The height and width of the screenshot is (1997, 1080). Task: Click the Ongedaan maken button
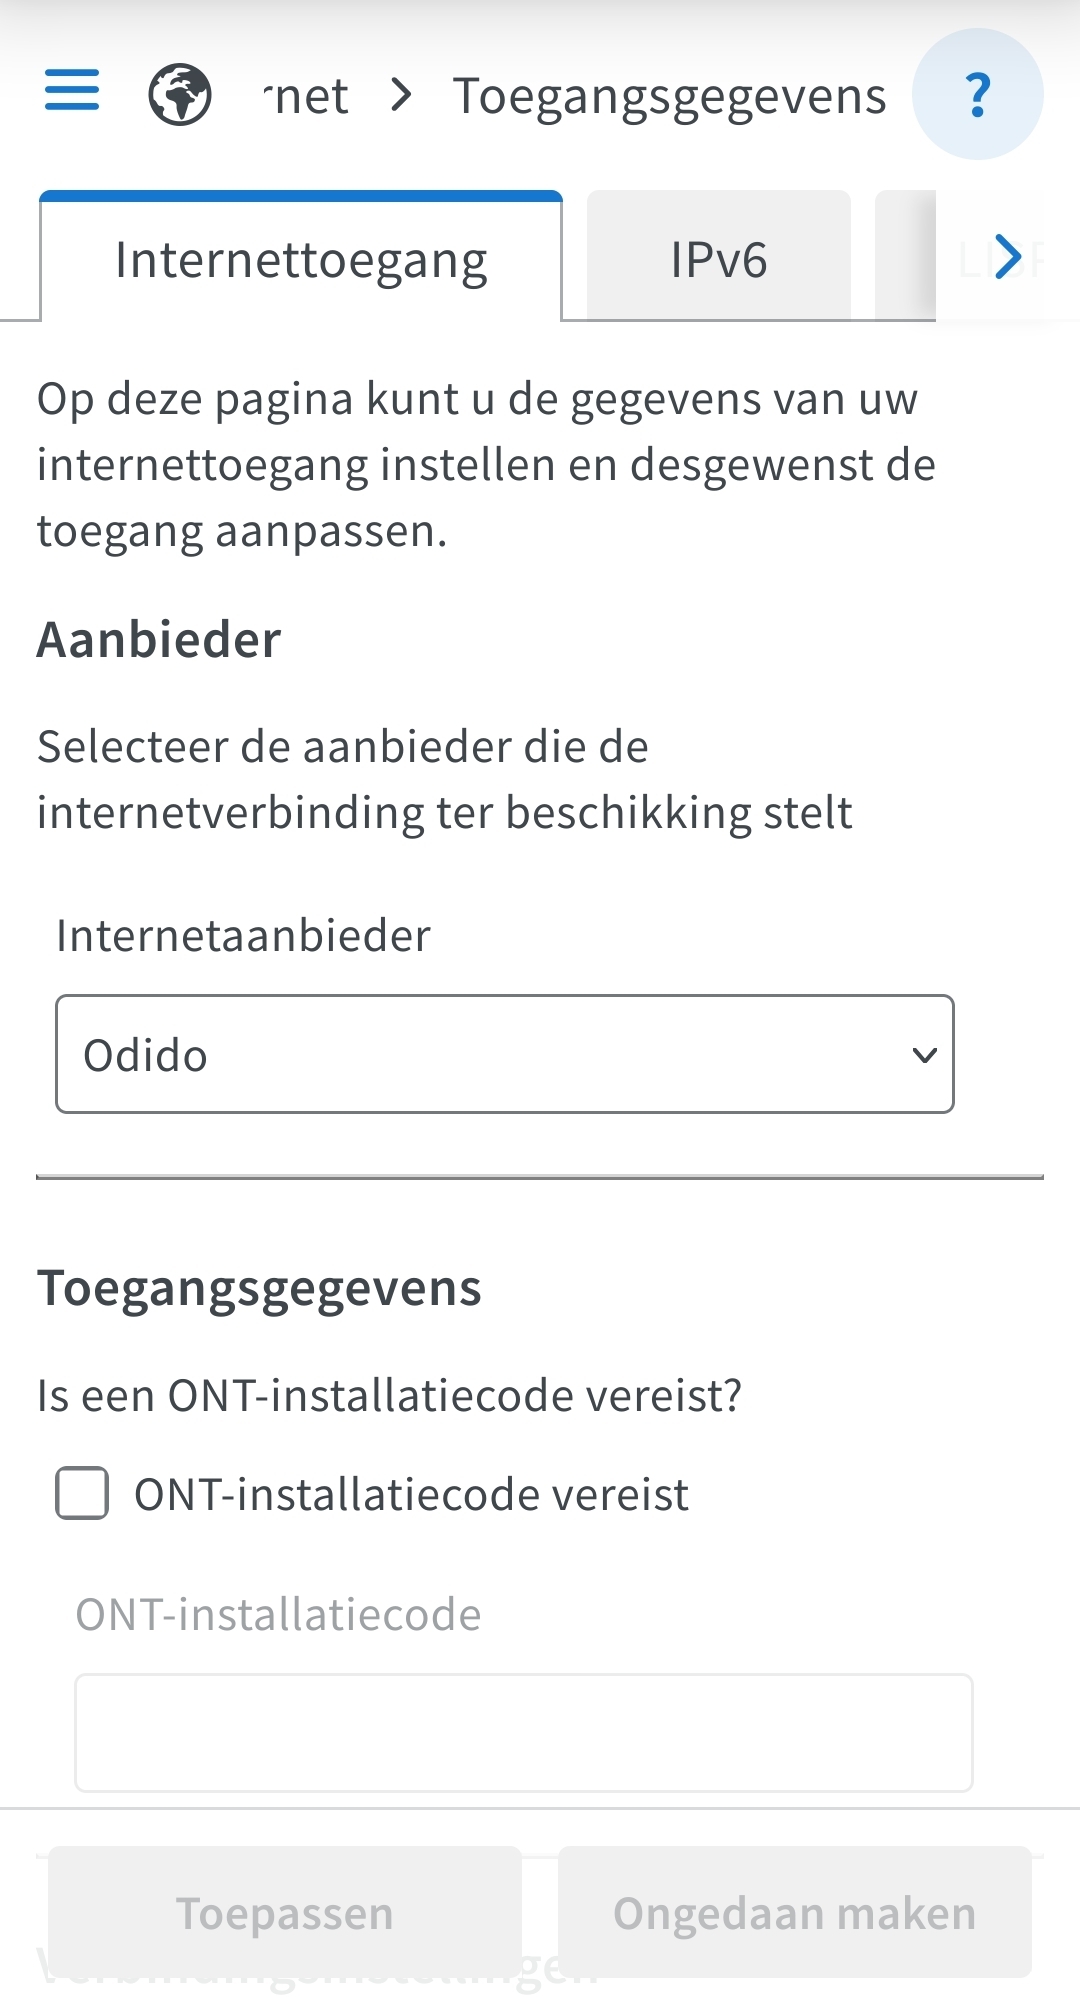coord(795,1912)
